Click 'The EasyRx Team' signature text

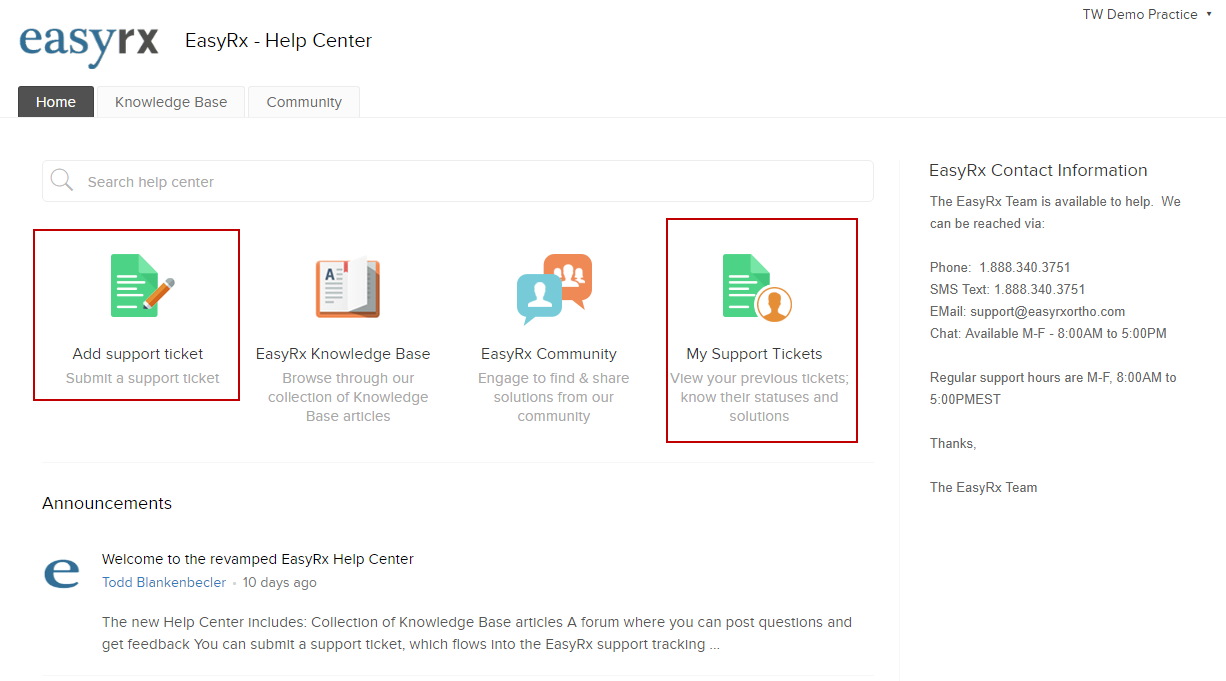click(984, 487)
